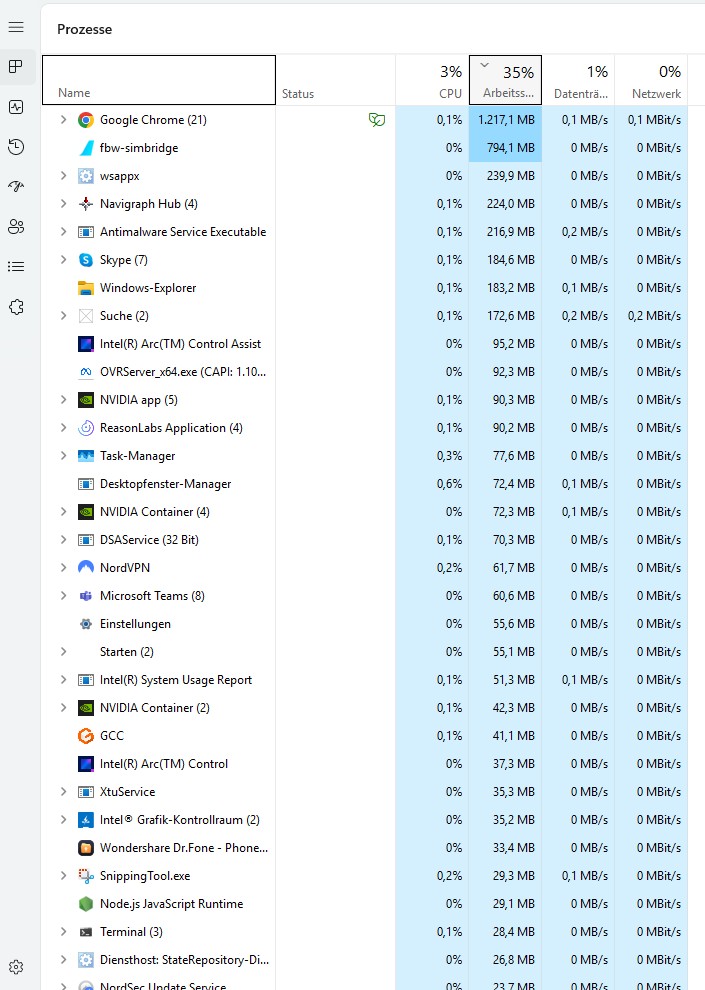The height and width of the screenshot is (990, 705).
Task: Click the Navigraph Hub icon
Action: [x=86, y=204]
